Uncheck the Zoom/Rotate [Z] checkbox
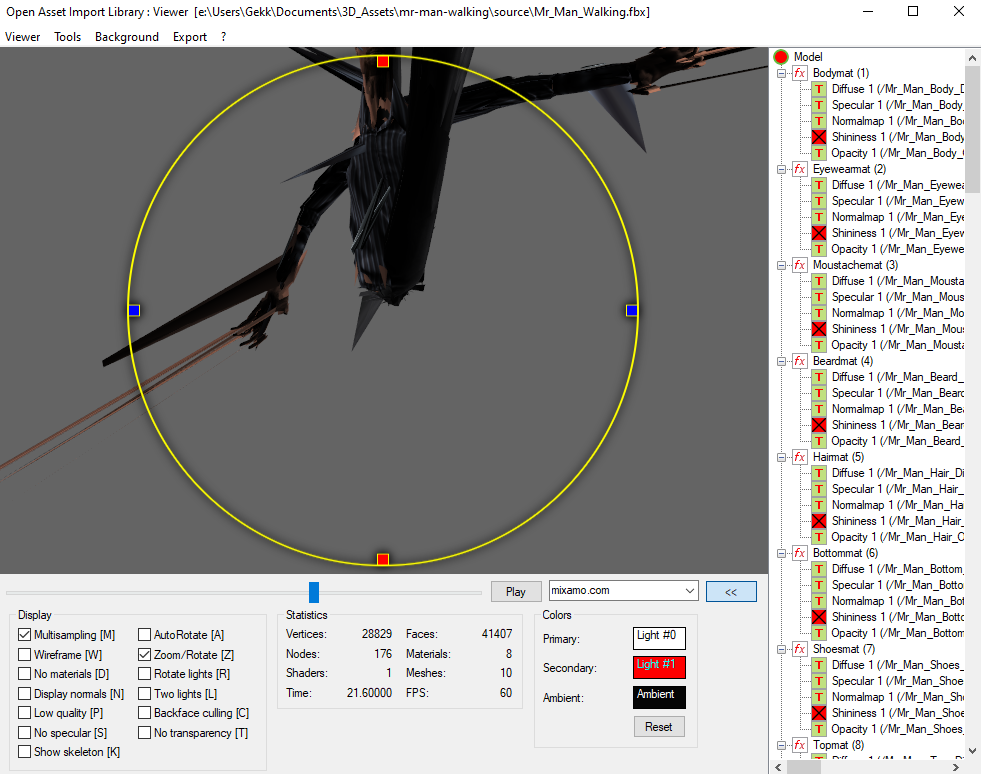The height and width of the screenshot is (774, 981). coord(145,654)
